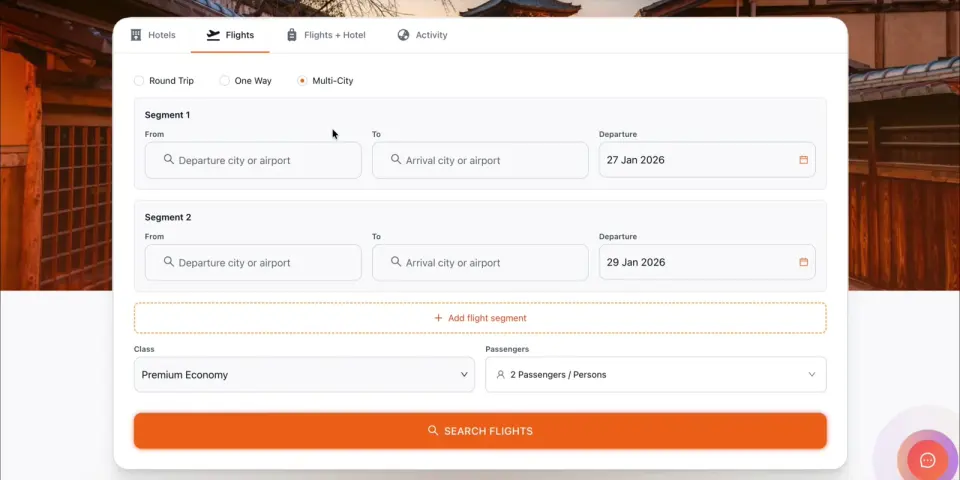Select the Round Trip radio button
The width and height of the screenshot is (960, 480).
tap(139, 81)
